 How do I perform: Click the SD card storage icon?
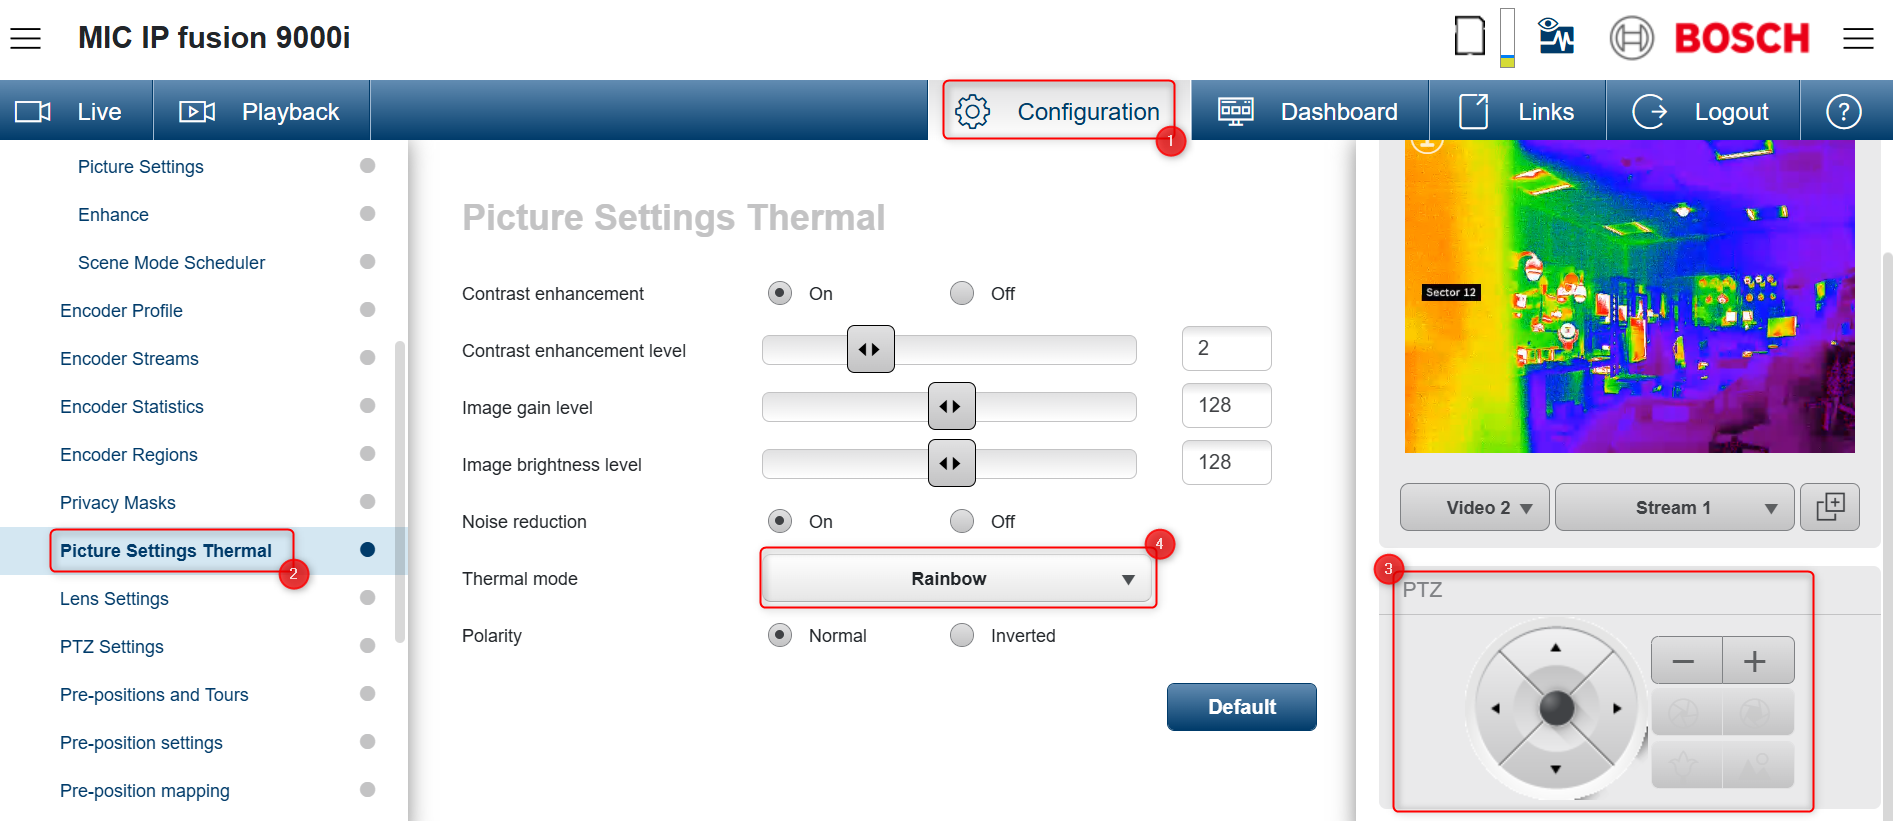point(1469,37)
